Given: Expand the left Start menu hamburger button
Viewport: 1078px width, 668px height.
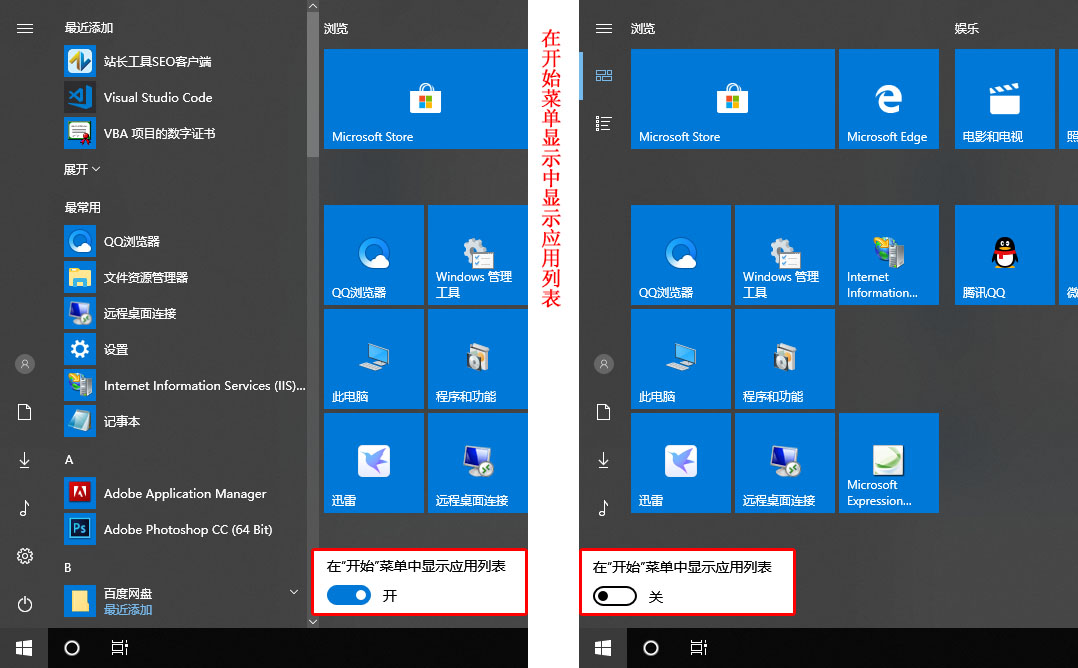Looking at the screenshot, I should tap(25, 28).
